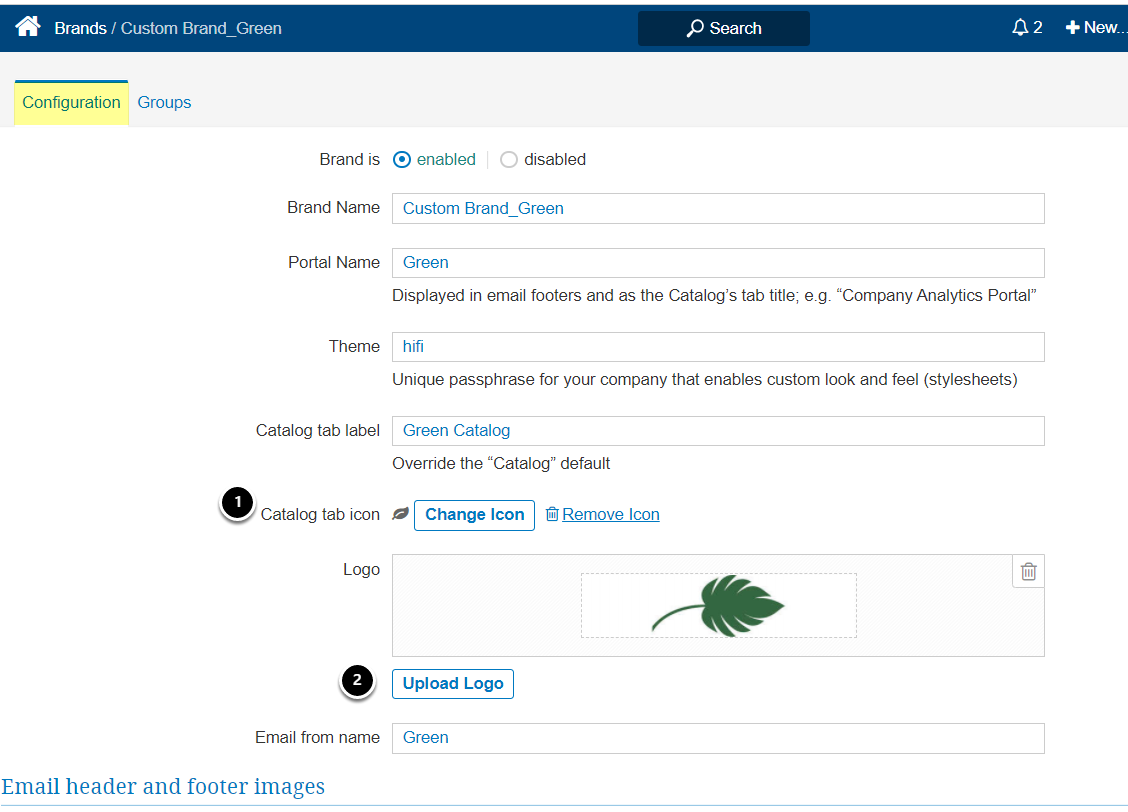Click the trash icon beside logo preview
1128x812 pixels.
point(1028,572)
